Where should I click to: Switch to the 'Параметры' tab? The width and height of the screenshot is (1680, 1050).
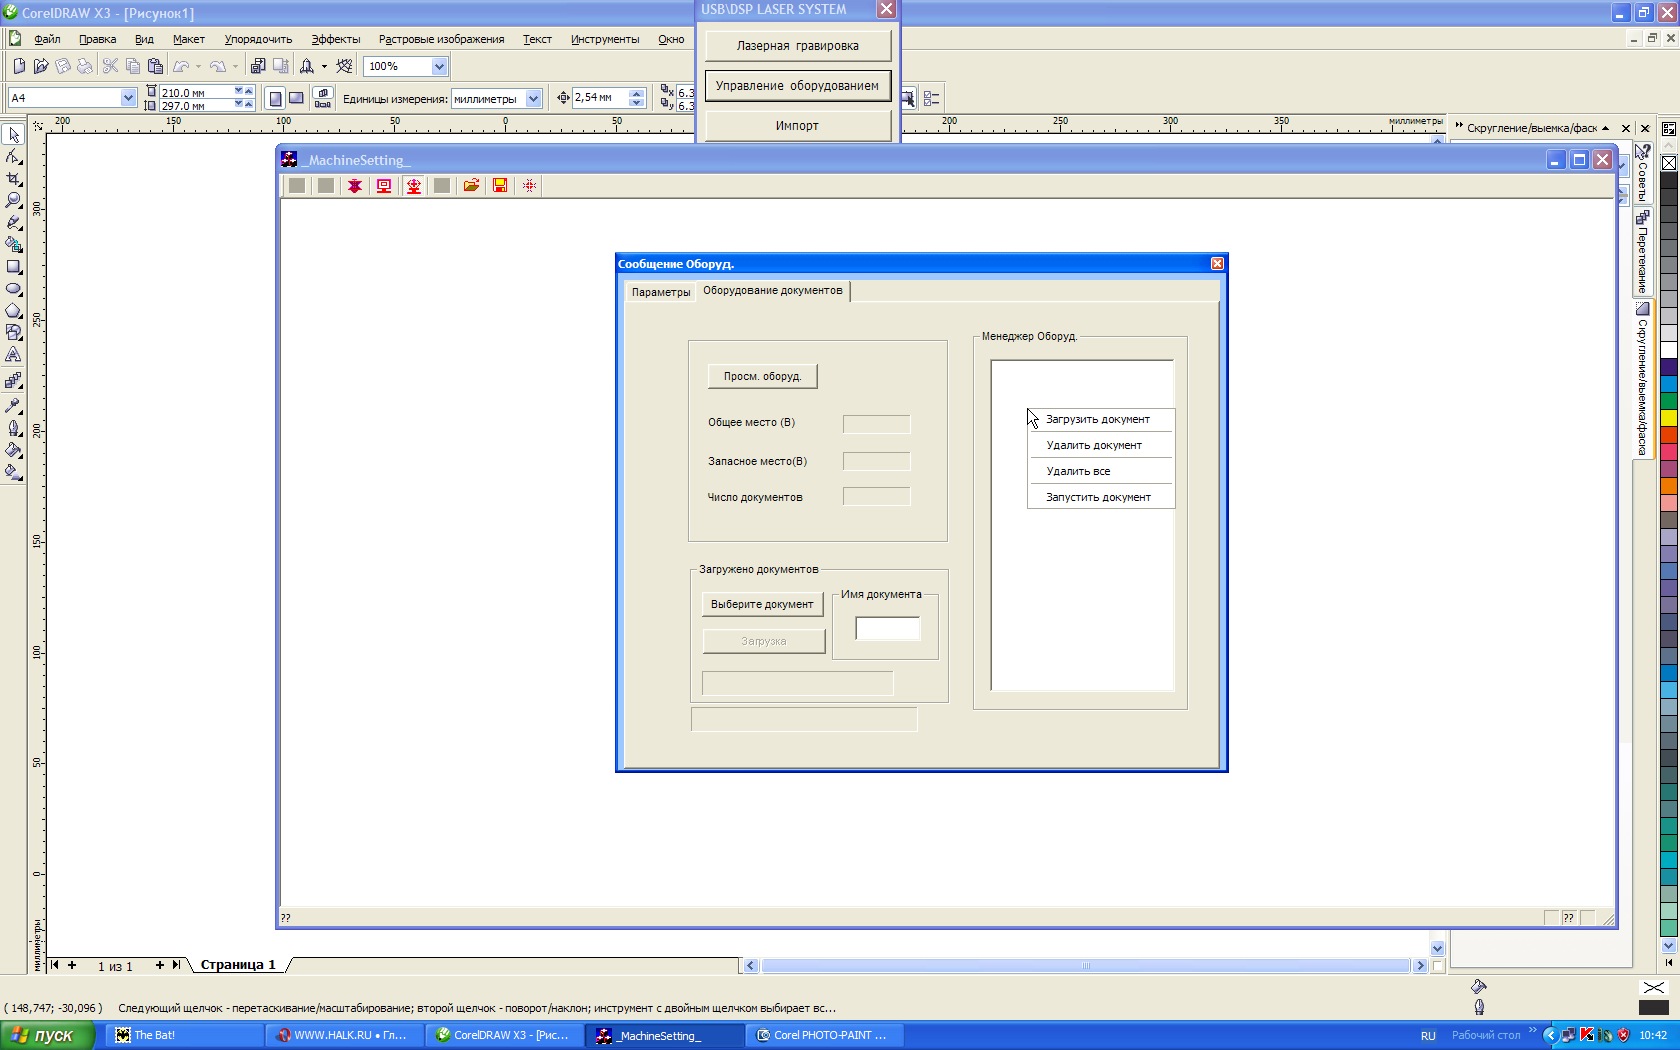[660, 292]
